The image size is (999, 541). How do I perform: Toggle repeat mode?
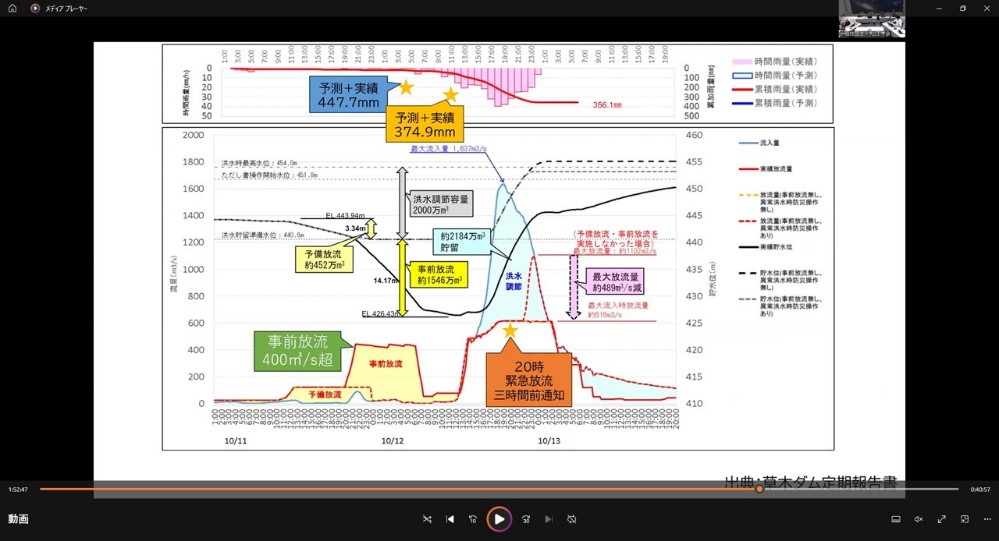click(x=572, y=519)
